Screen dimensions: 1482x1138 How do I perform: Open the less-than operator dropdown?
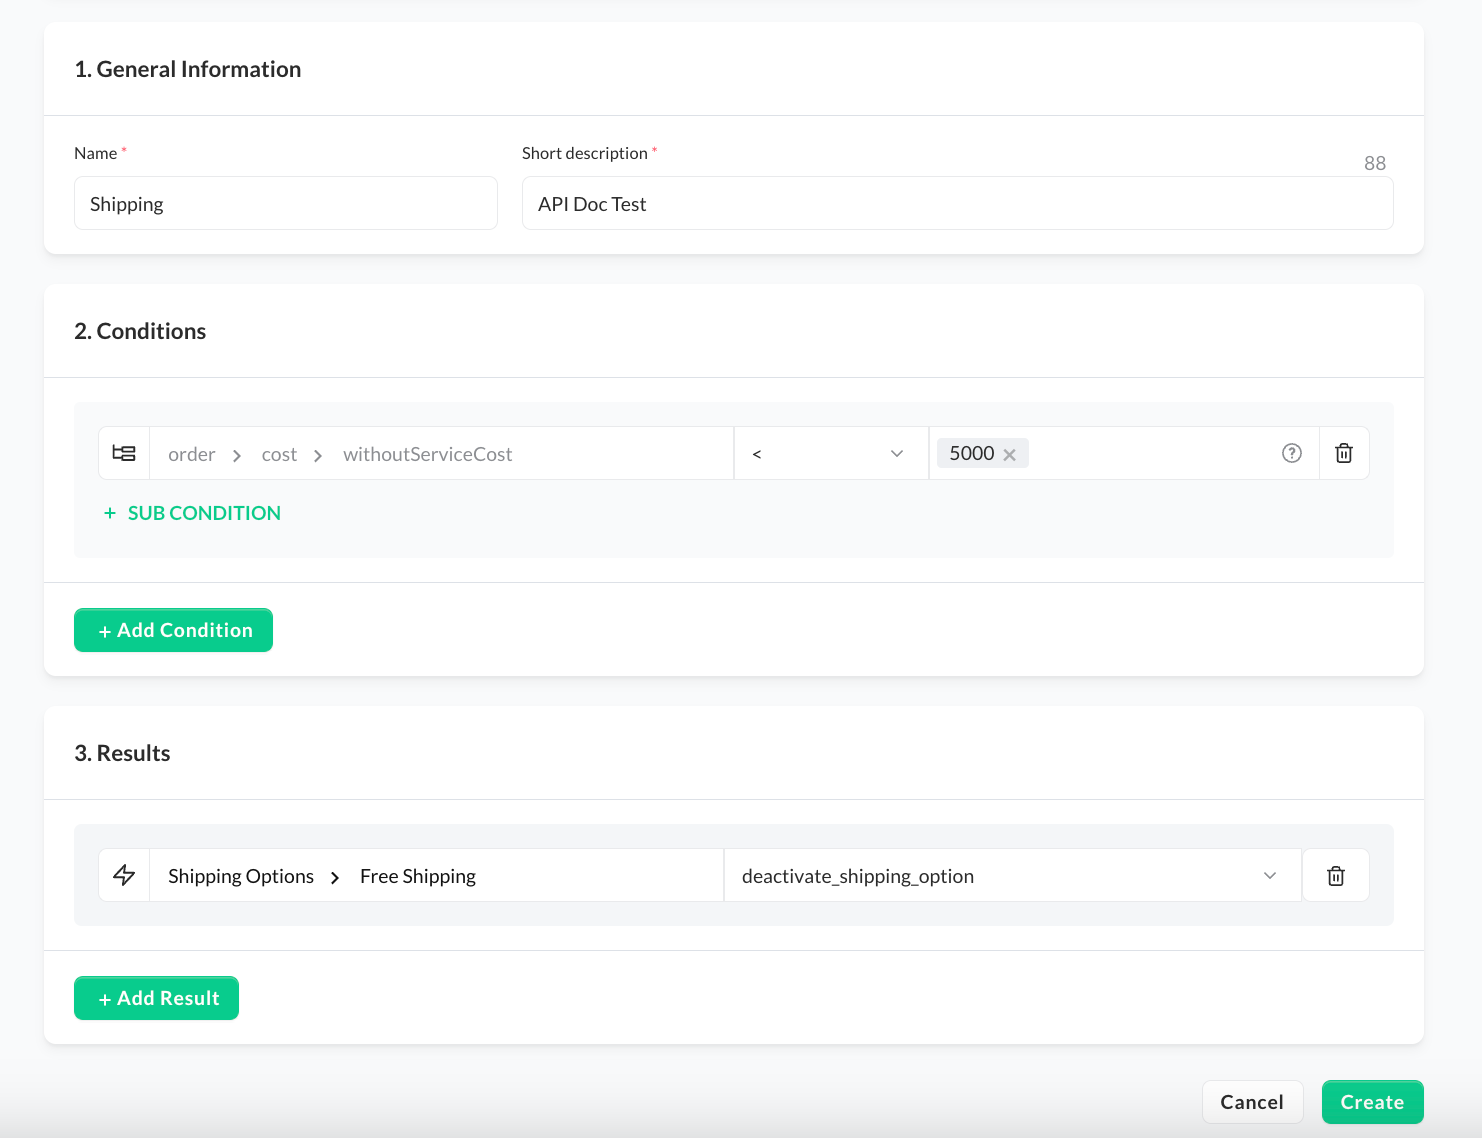830,454
